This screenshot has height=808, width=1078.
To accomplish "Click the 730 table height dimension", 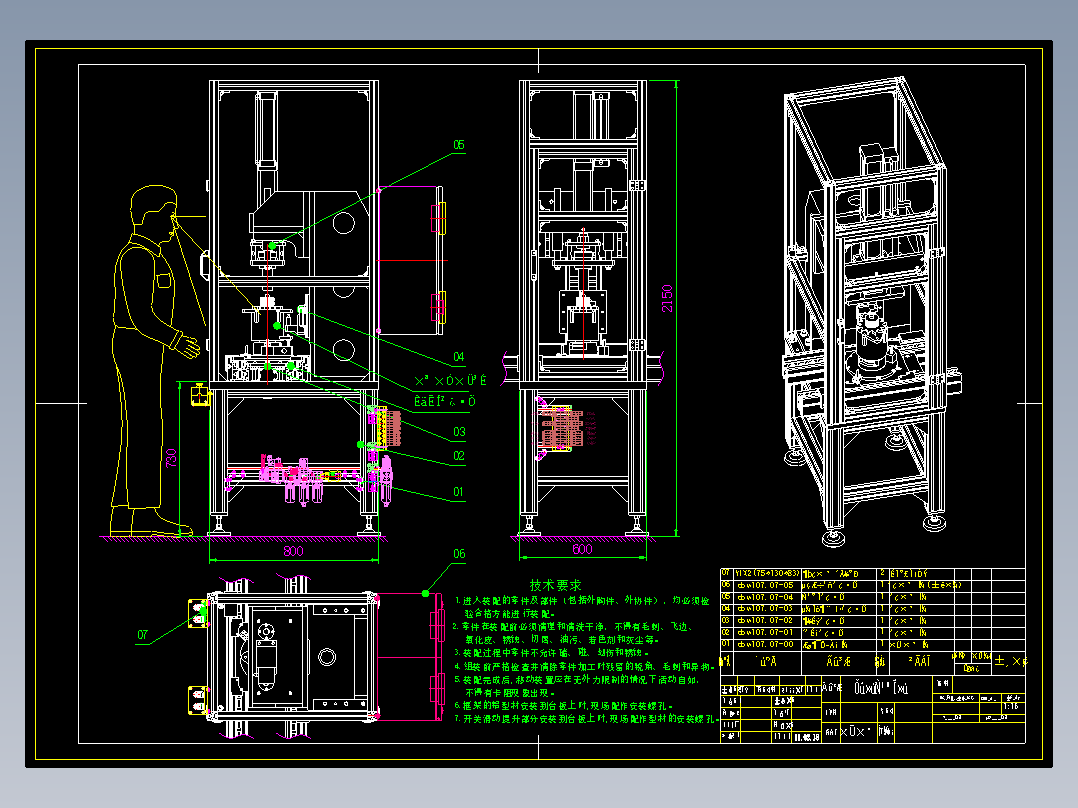I will pos(171,458).
